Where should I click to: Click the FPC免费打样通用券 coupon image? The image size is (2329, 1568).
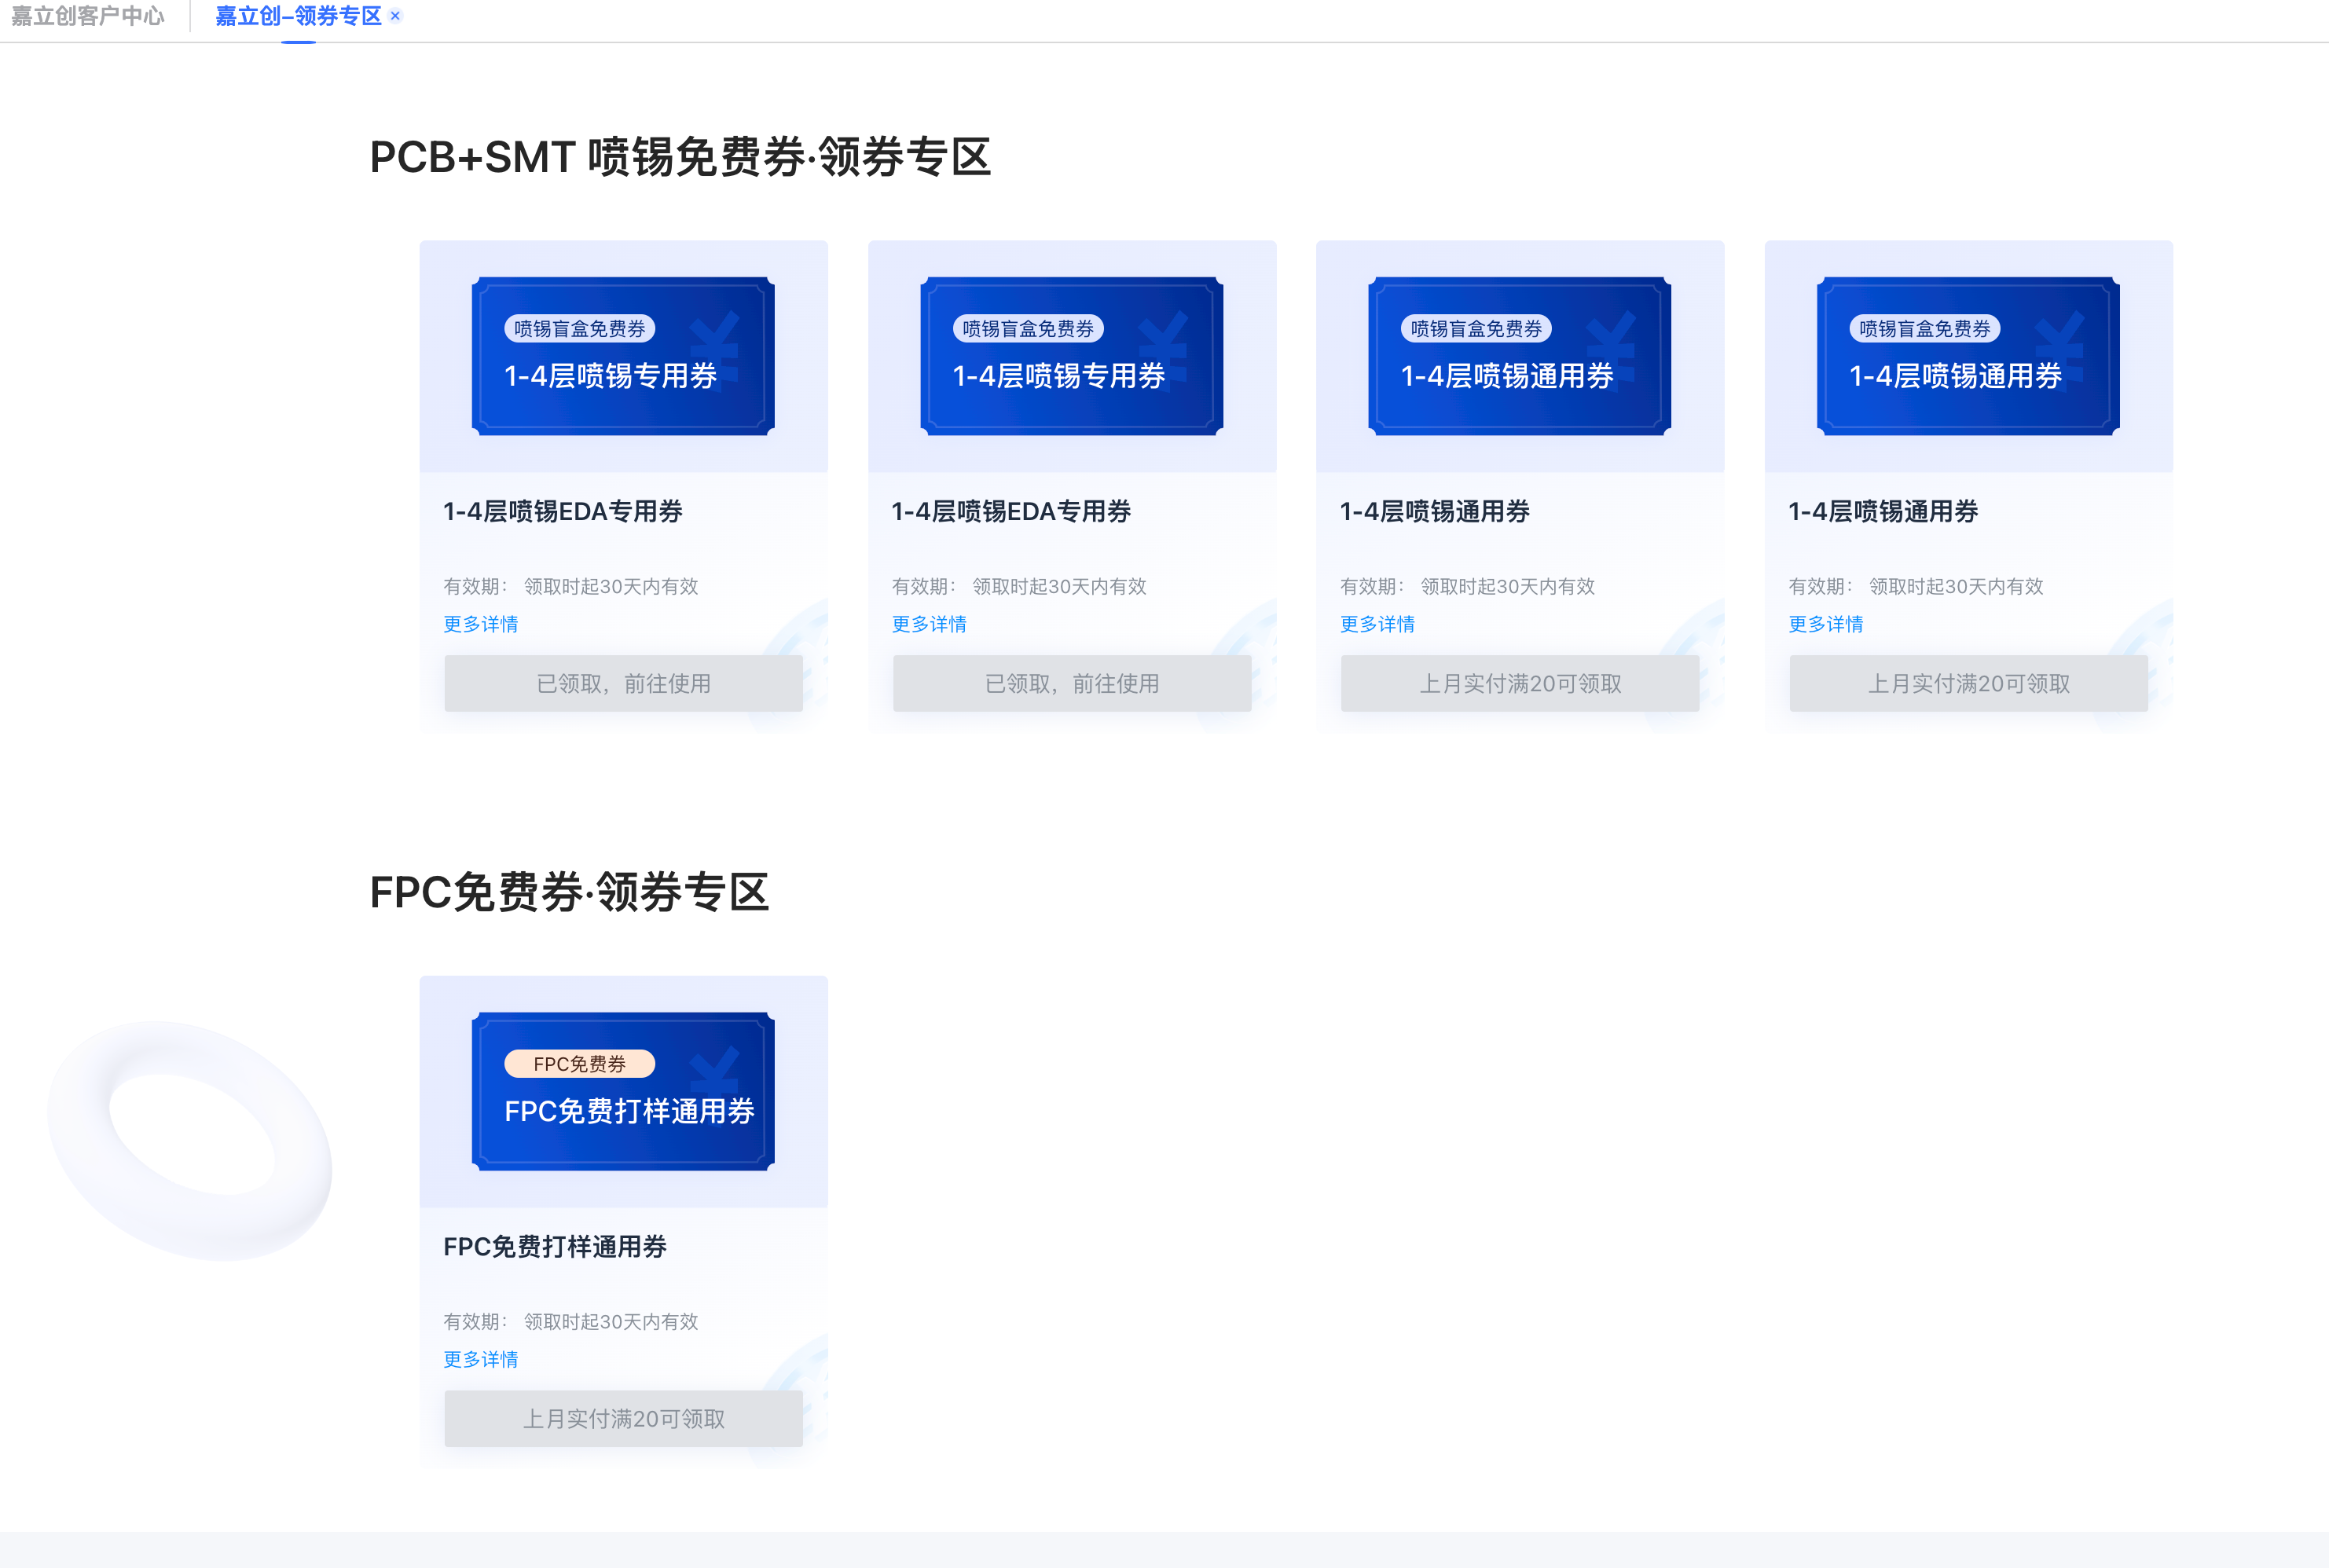point(623,1090)
